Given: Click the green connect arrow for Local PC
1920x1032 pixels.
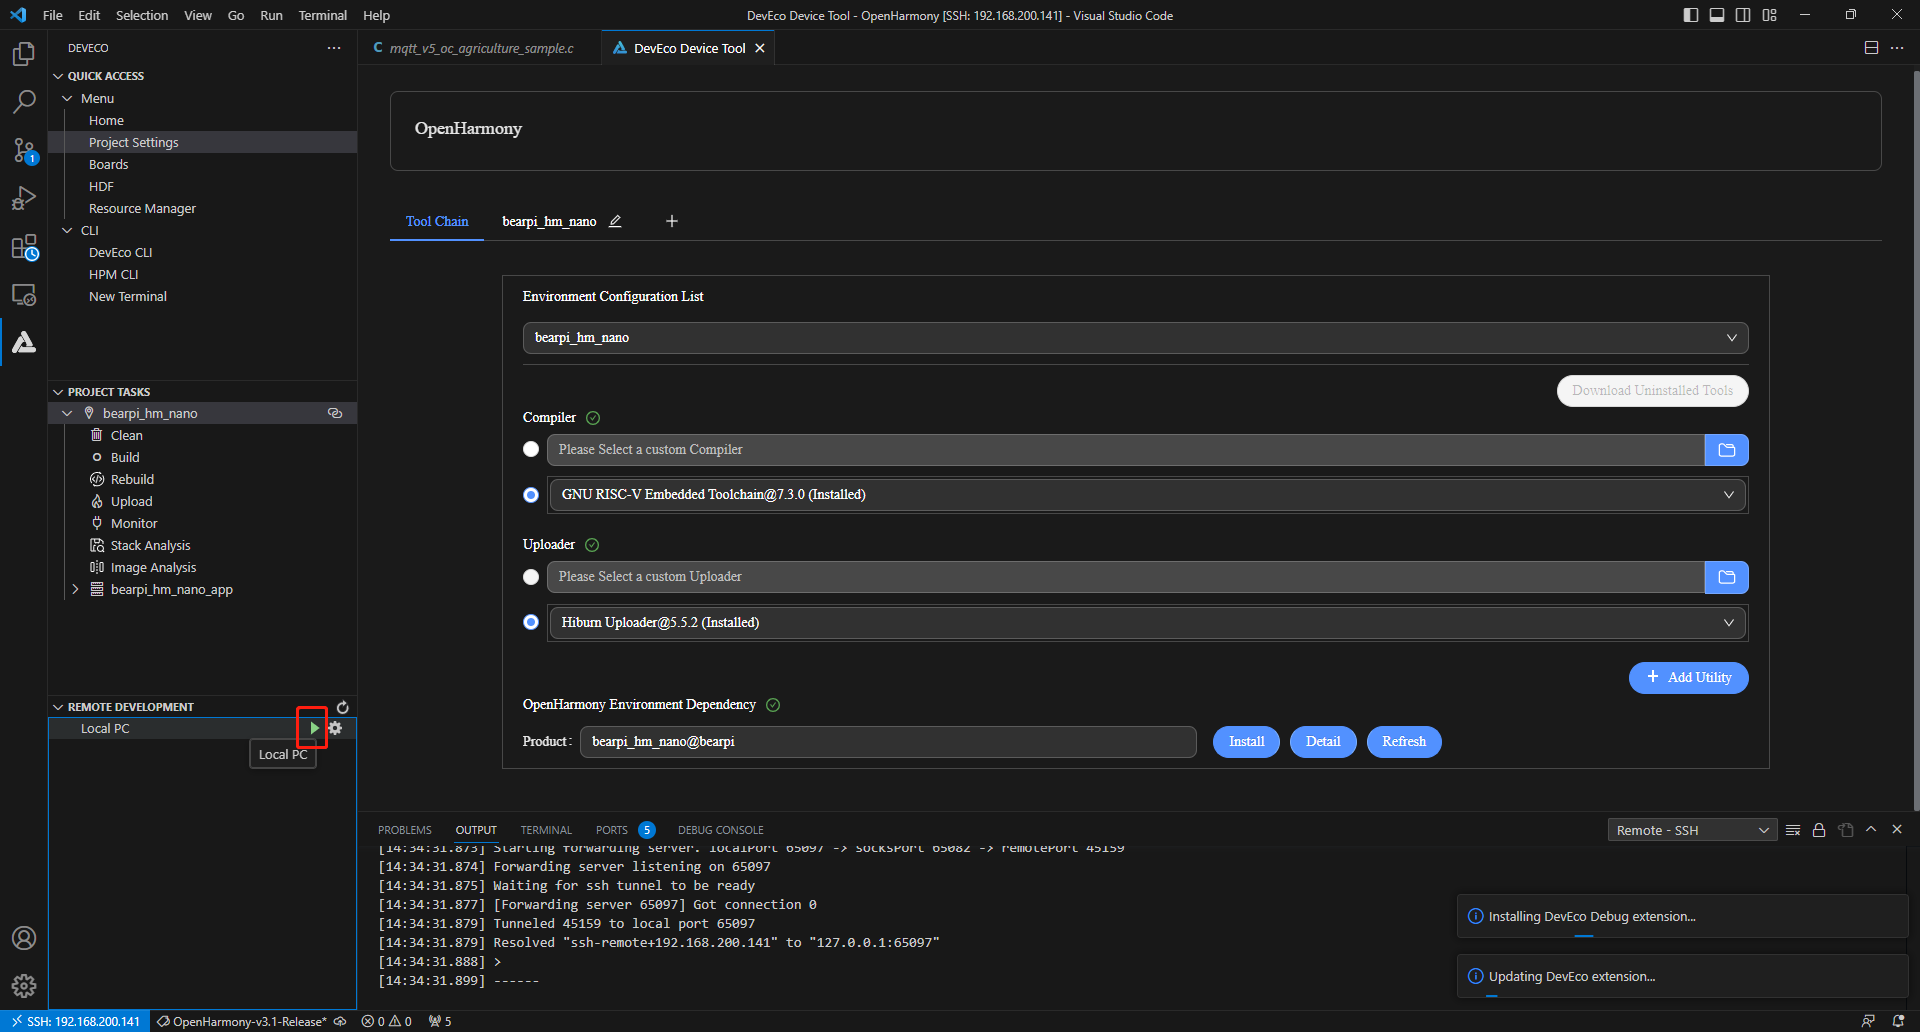Looking at the screenshot, I should point(314,728).
